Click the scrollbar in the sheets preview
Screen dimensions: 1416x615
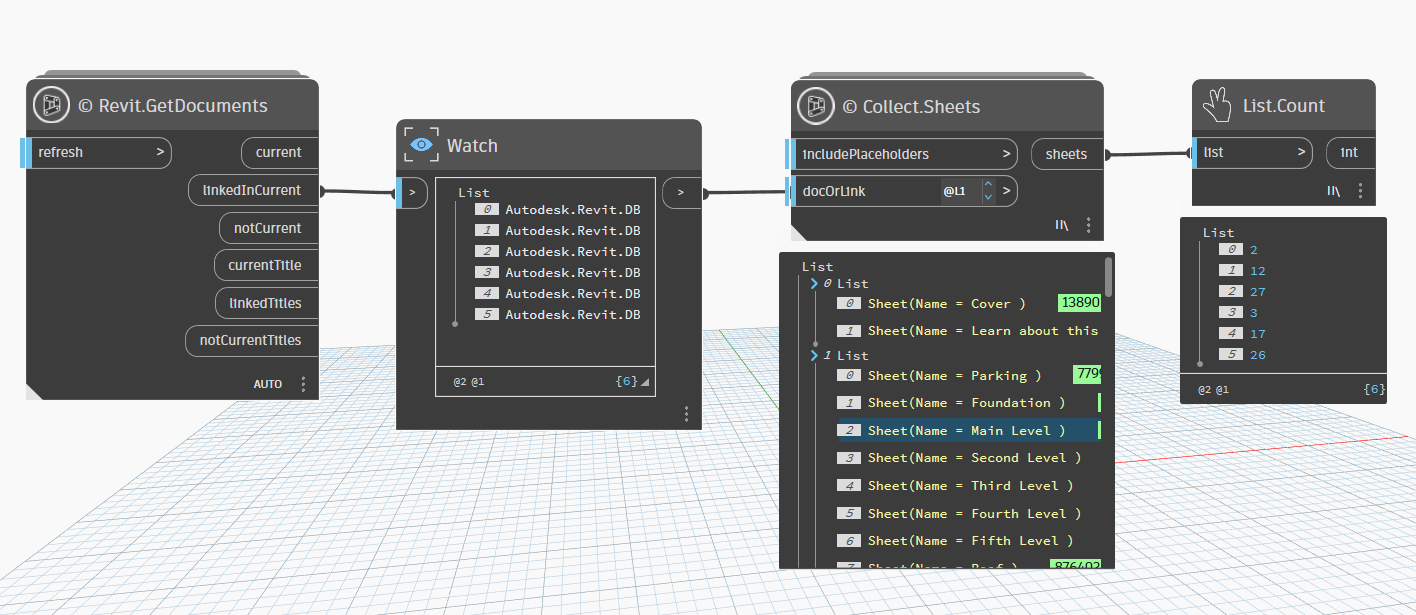coord(1108,275)
